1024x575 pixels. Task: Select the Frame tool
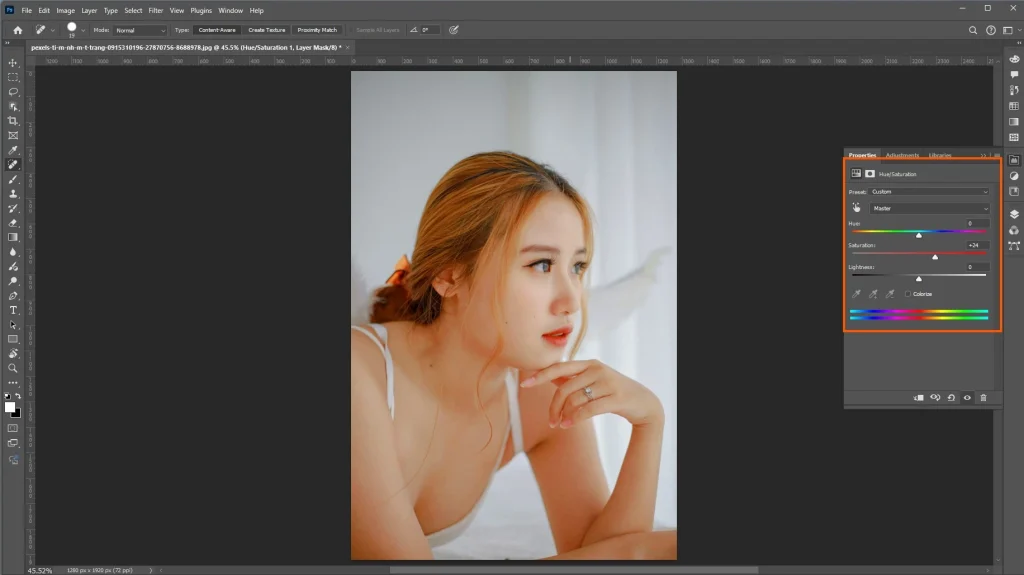(13, 136)
